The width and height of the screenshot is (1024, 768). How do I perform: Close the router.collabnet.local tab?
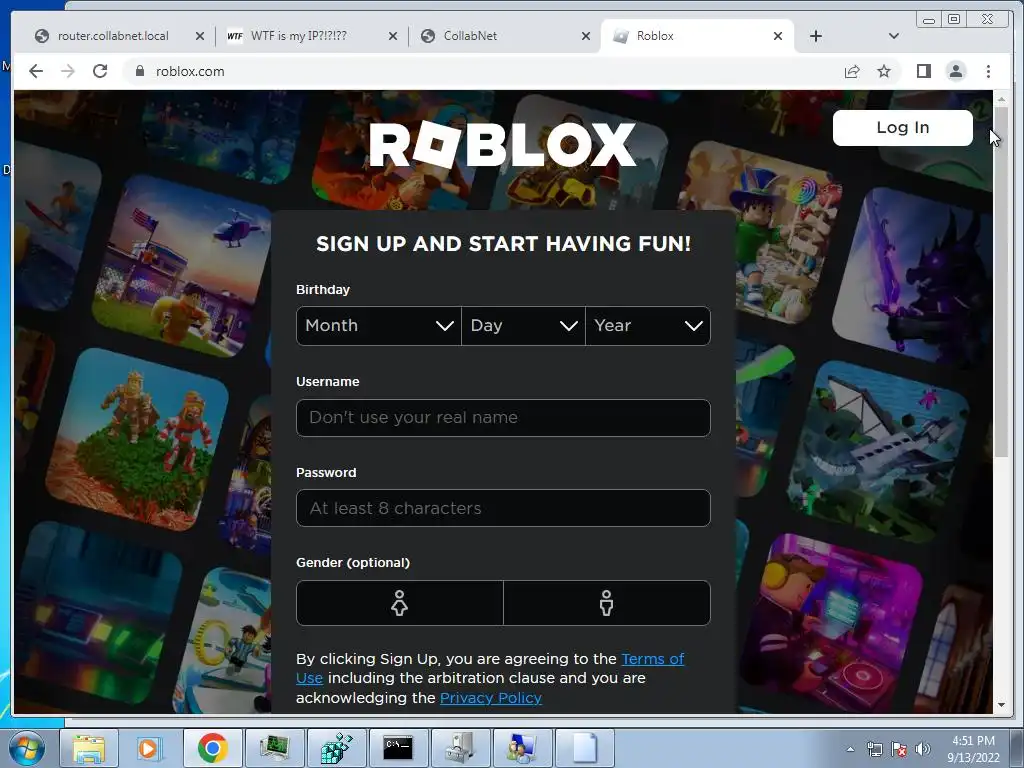200,36
